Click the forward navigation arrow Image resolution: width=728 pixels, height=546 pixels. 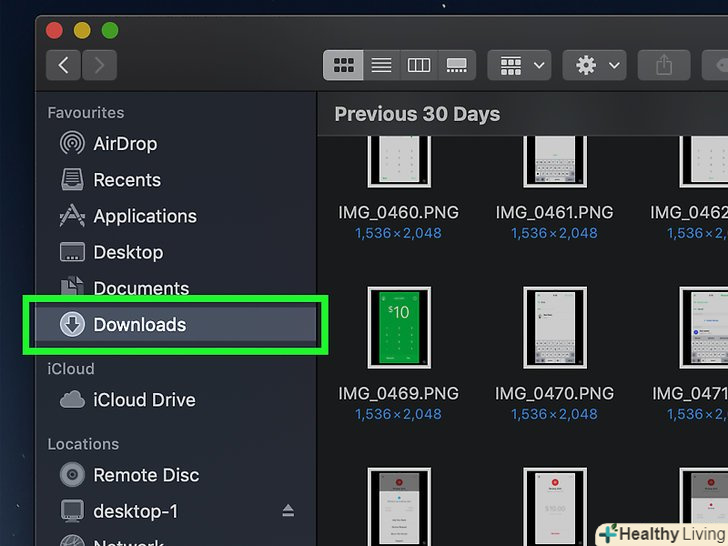tap(99, 66)
